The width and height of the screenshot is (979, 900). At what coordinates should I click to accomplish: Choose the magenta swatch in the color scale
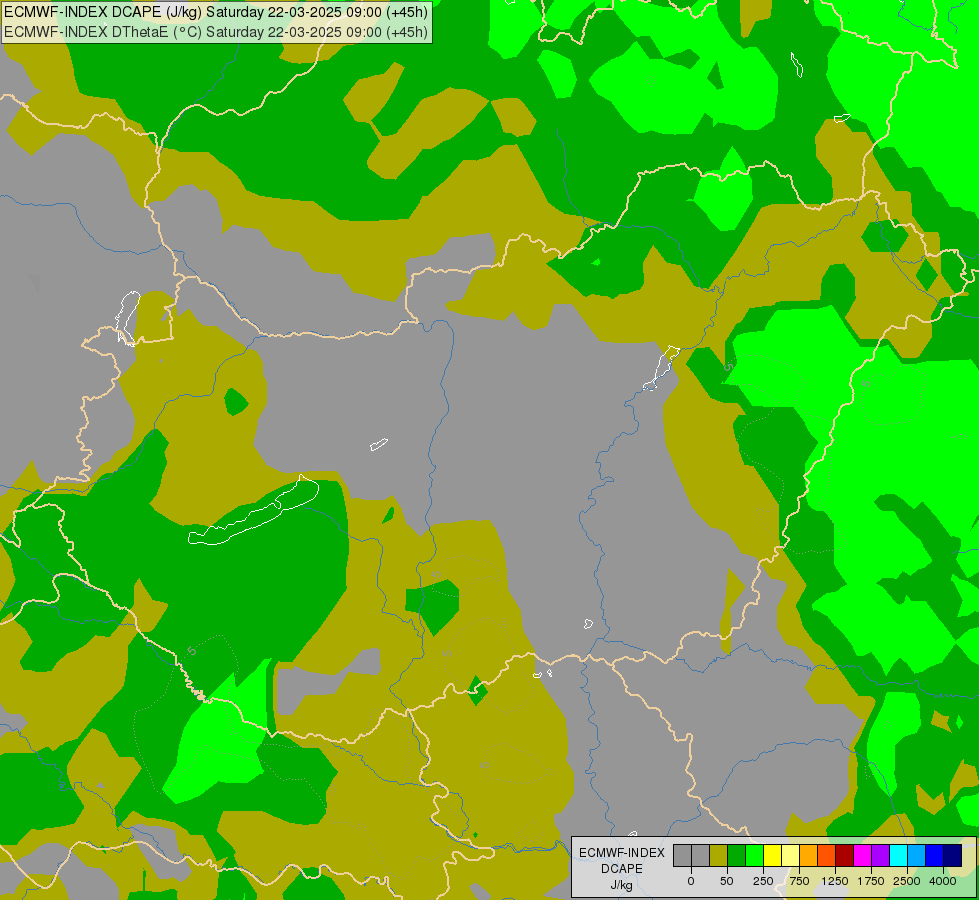point(863,856)
